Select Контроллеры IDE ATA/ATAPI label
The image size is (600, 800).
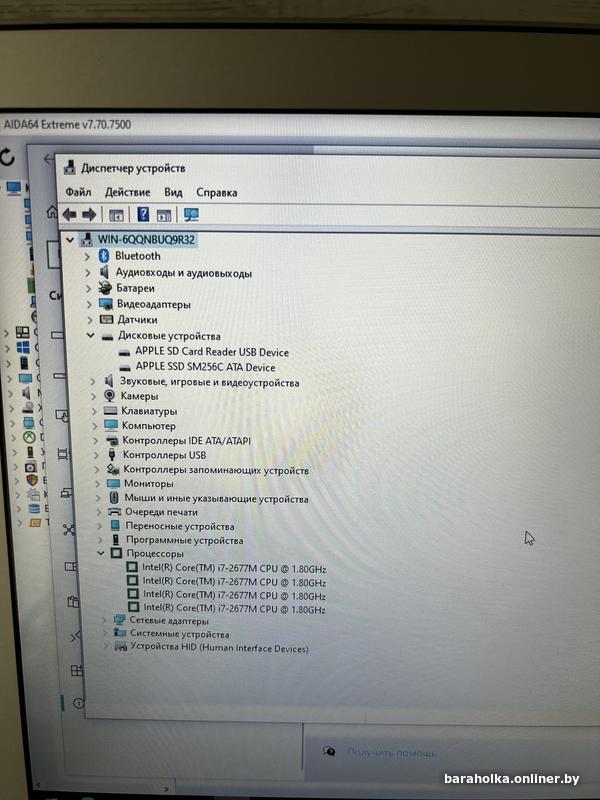(186, 440)
